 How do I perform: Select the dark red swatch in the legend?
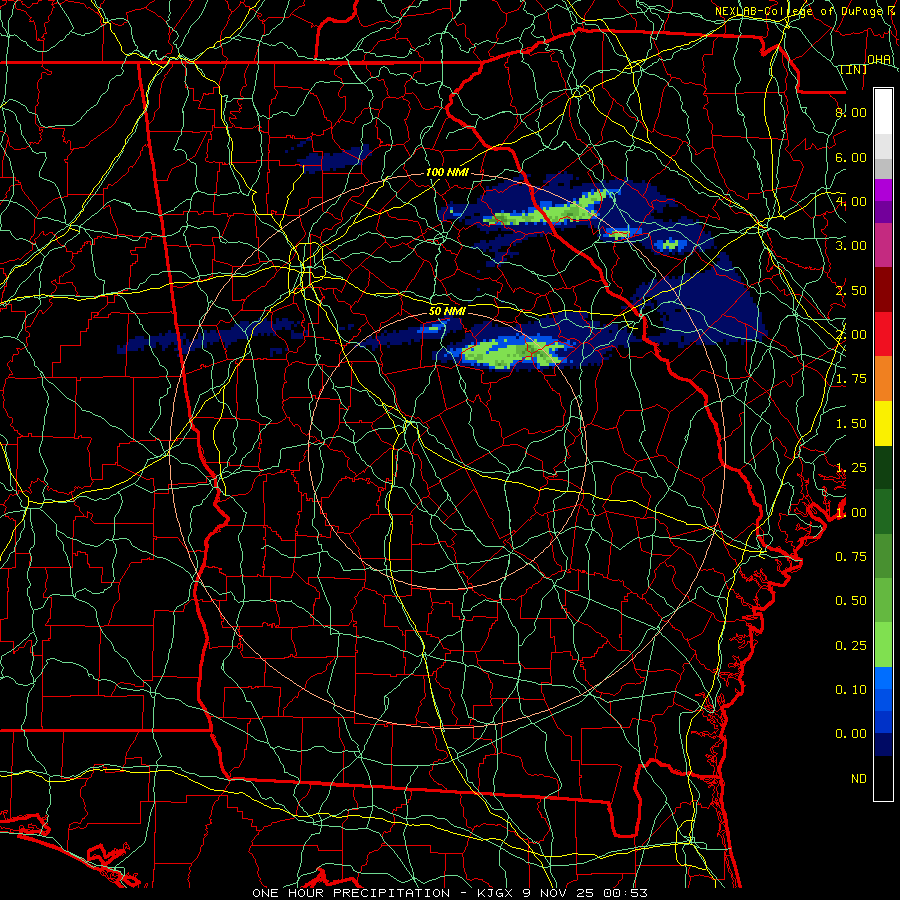click(x=883, y=290)
